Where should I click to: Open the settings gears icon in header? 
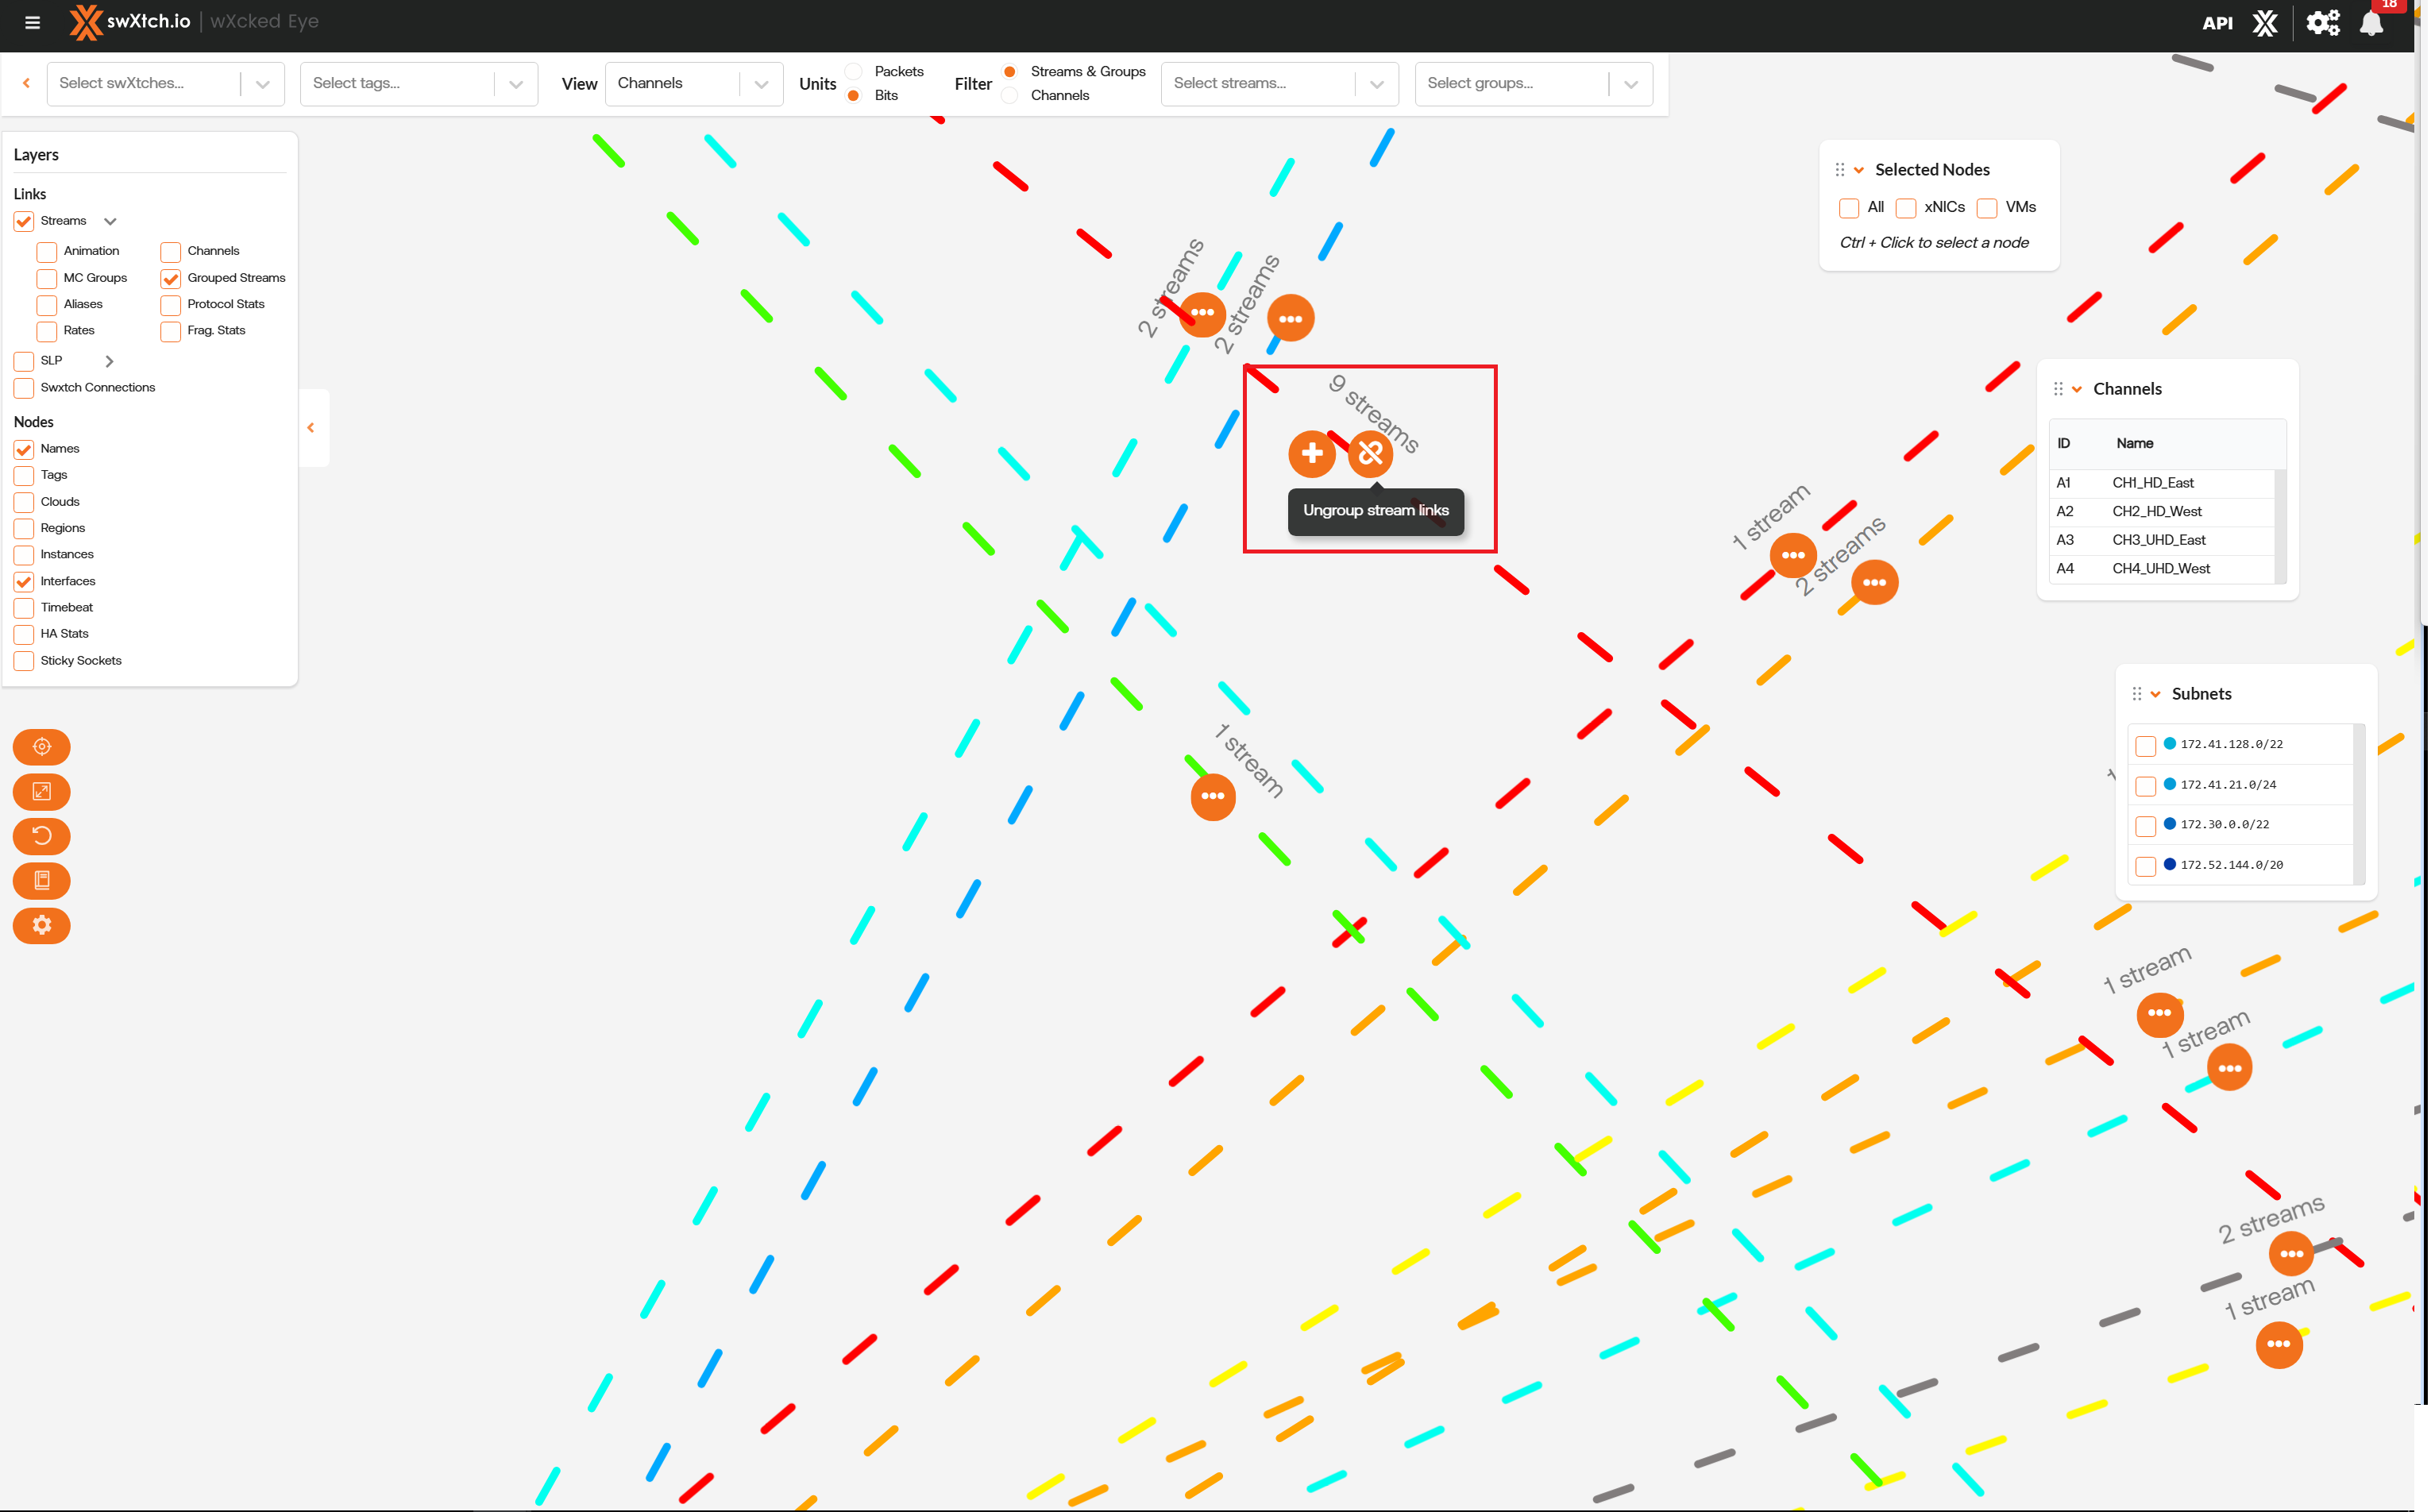pyautogui.click(x=2322, y=23)
